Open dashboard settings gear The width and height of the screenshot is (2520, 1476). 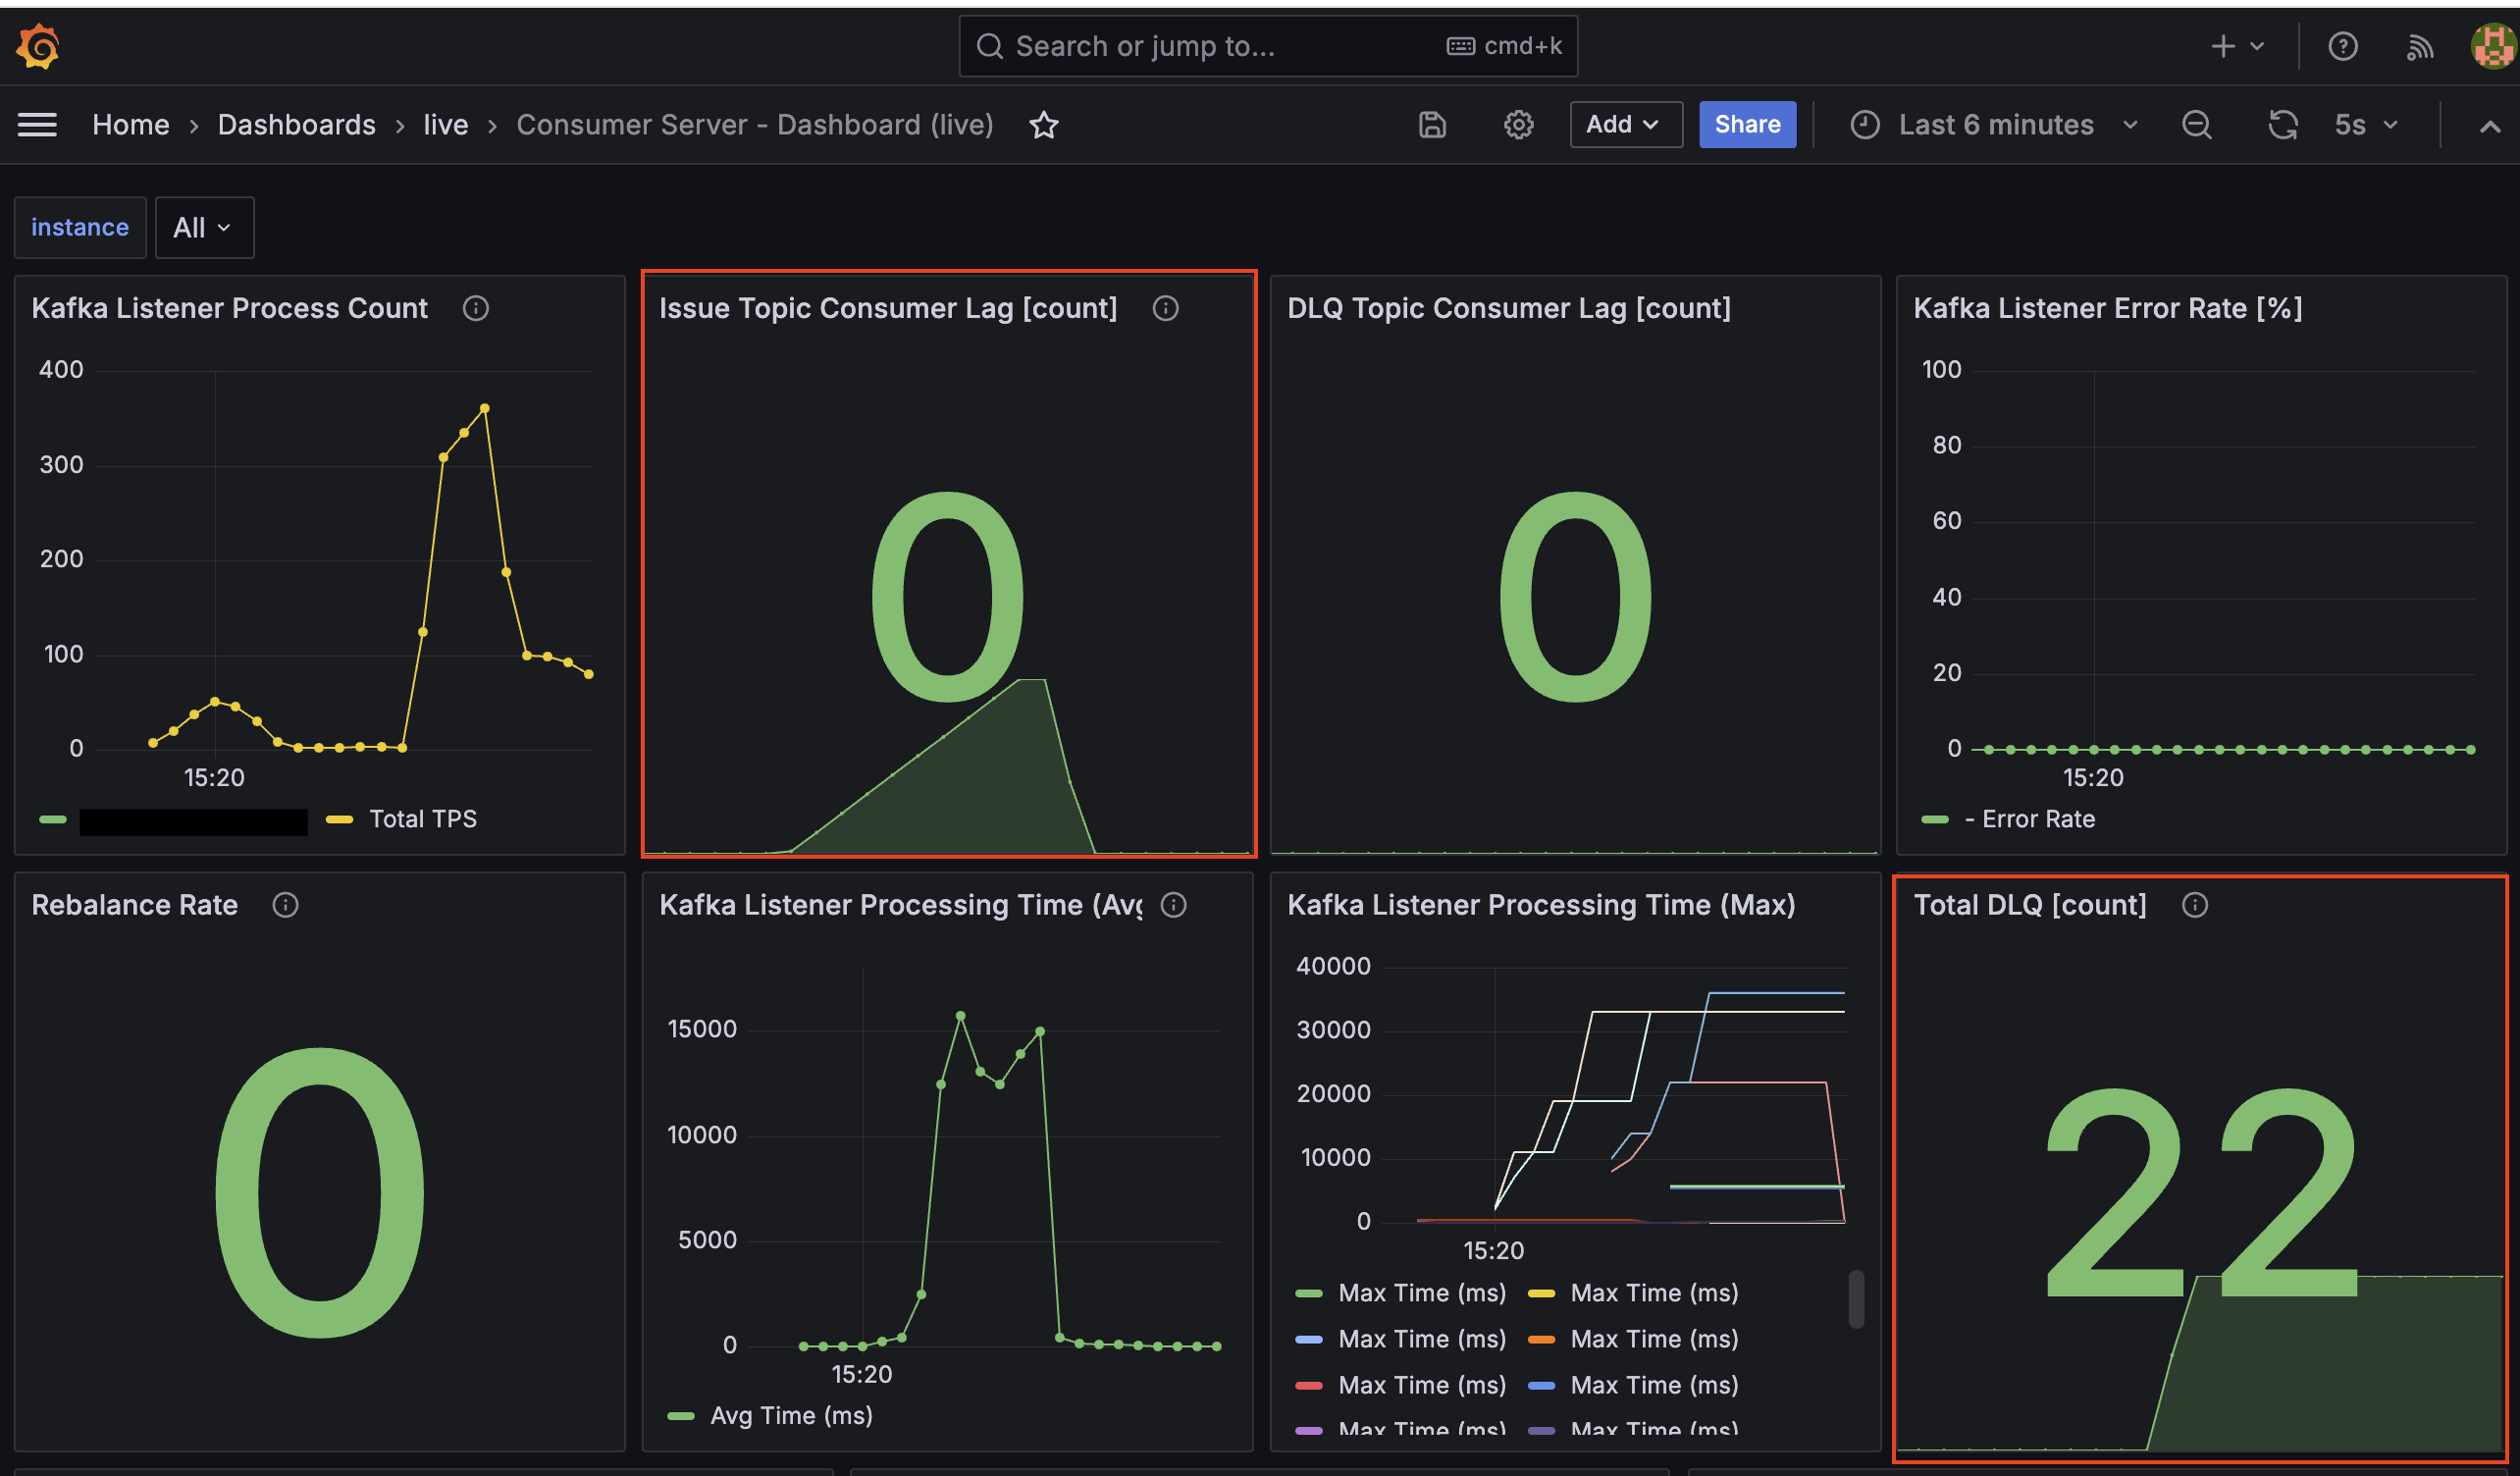click(1518, 125)
